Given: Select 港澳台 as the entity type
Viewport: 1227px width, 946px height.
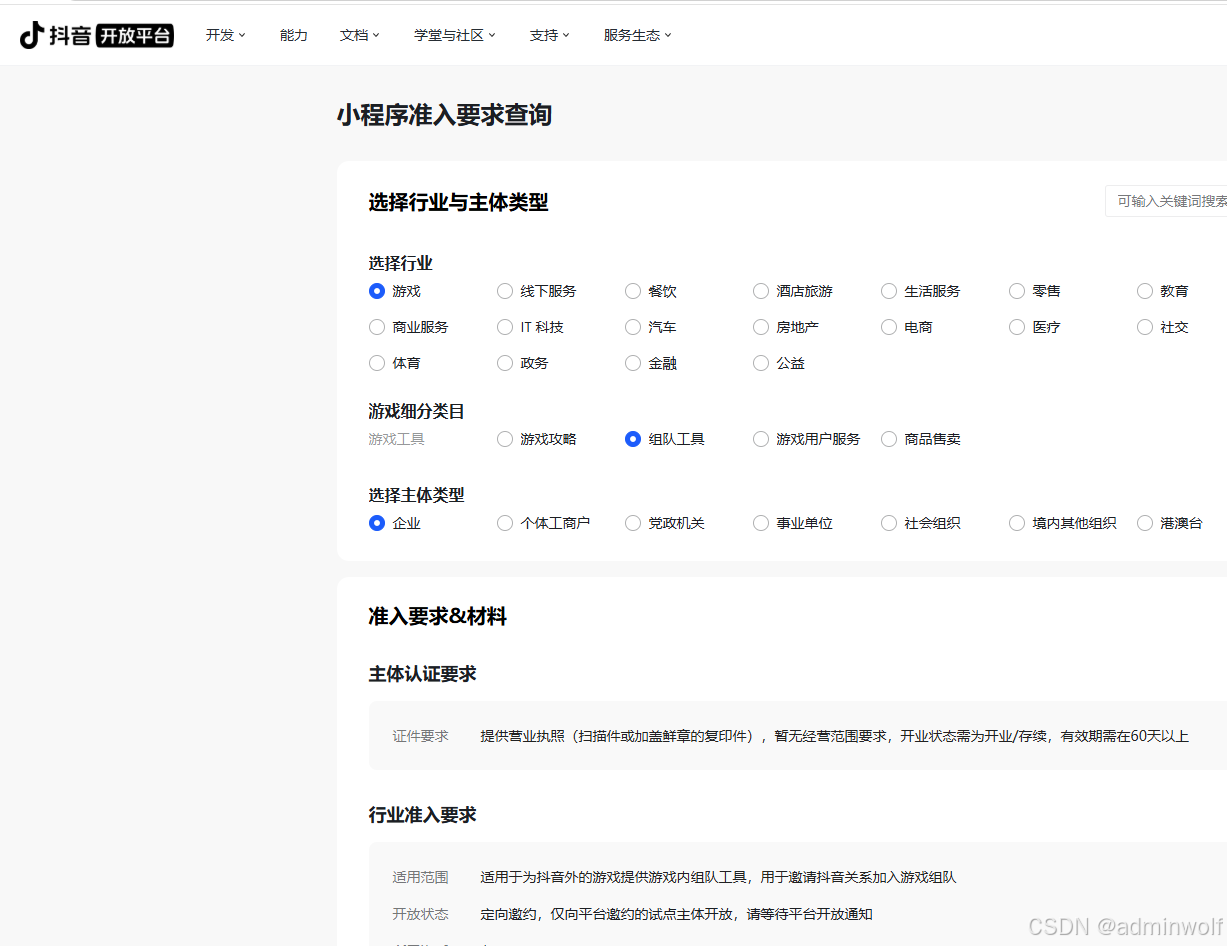Looking at the screenshot, I should [x=1145, y=523].
